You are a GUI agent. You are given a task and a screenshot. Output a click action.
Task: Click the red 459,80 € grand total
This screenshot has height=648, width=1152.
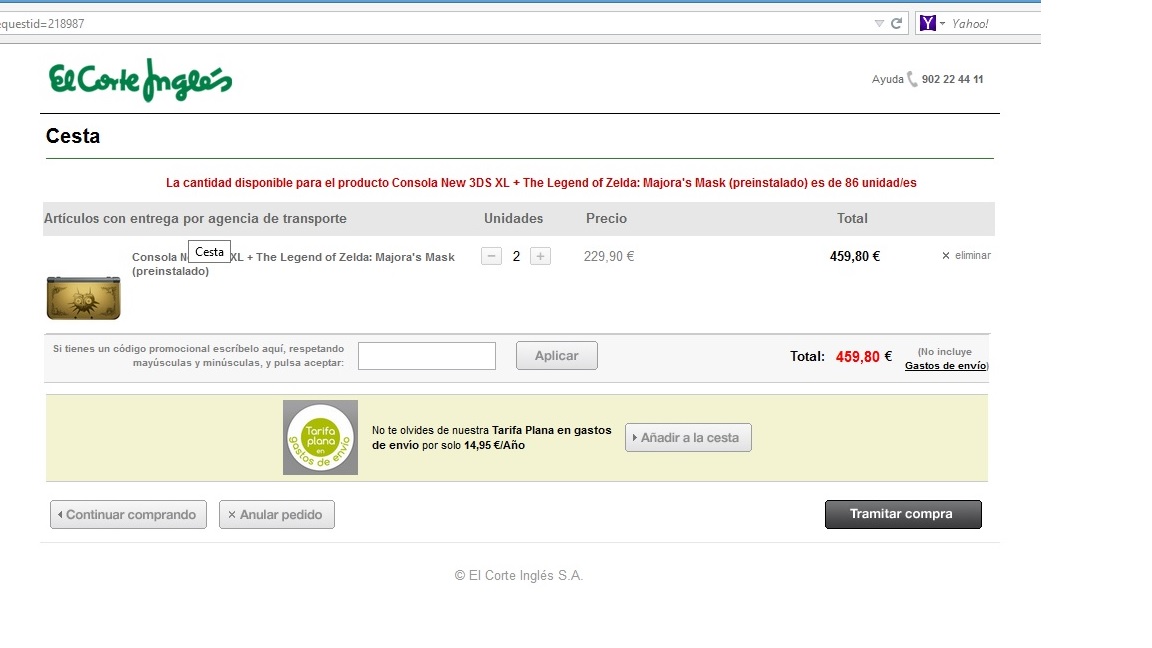tap(864, 356)
